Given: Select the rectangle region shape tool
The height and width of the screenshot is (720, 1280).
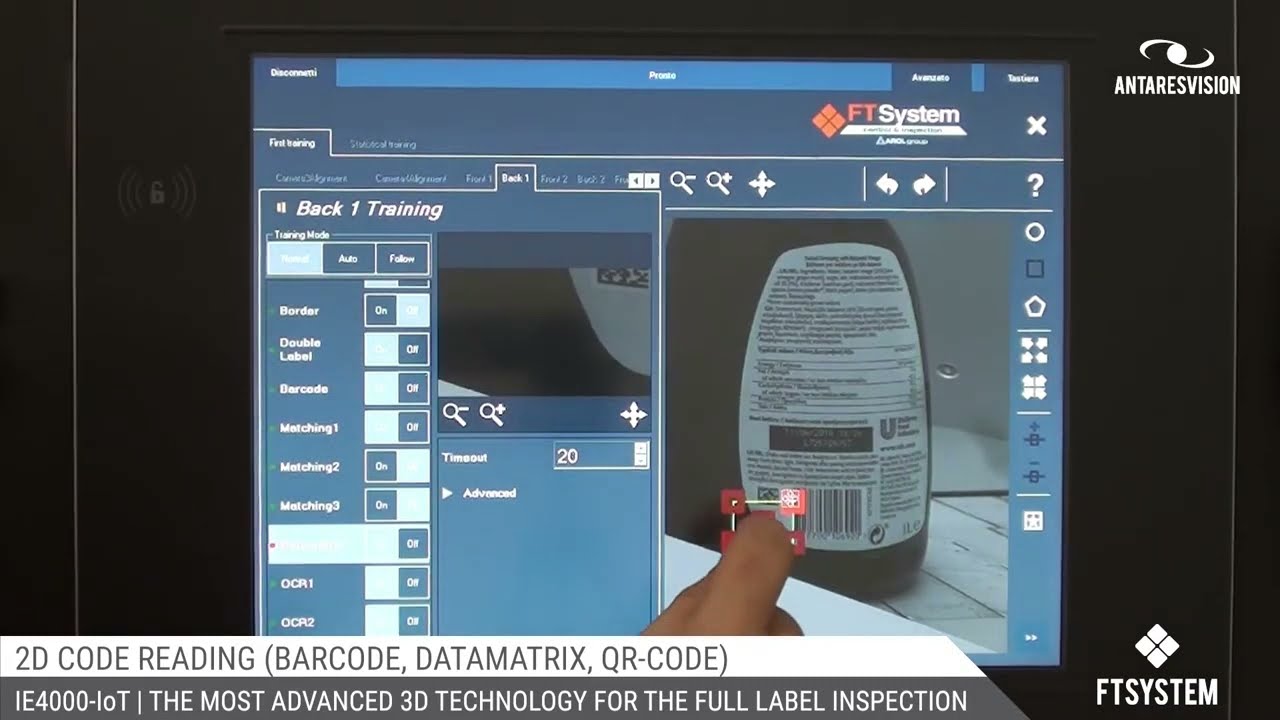Looking at the screenshot, I should 1035,269.
